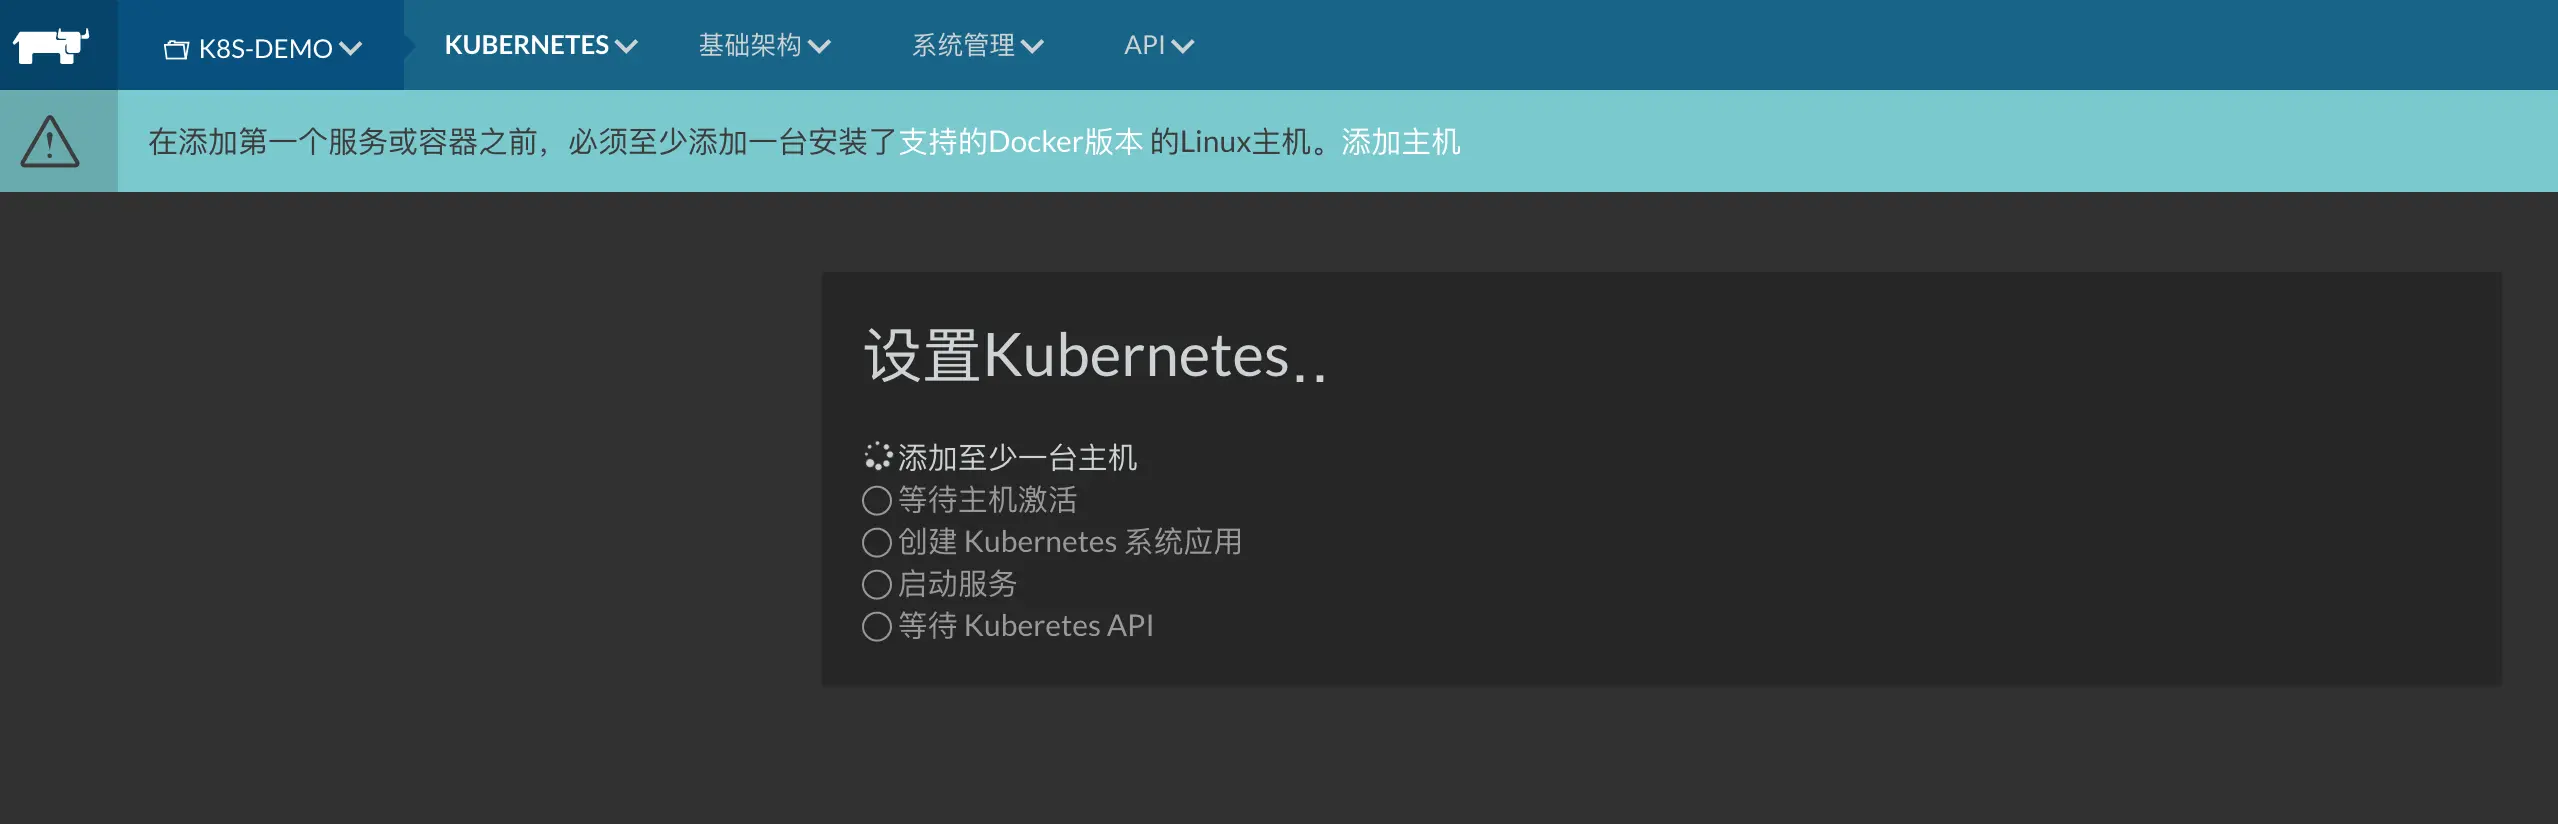Open the K8S-DEMO environment dropdown
The height and width of the screenshot is (824, 2558).
[263, 48]
